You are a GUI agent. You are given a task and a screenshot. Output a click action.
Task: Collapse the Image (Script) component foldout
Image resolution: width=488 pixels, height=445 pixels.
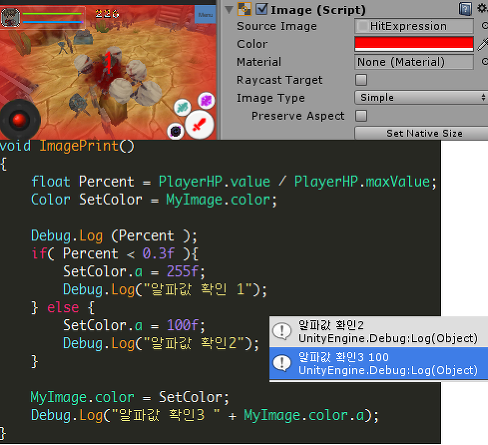point(229,9)
